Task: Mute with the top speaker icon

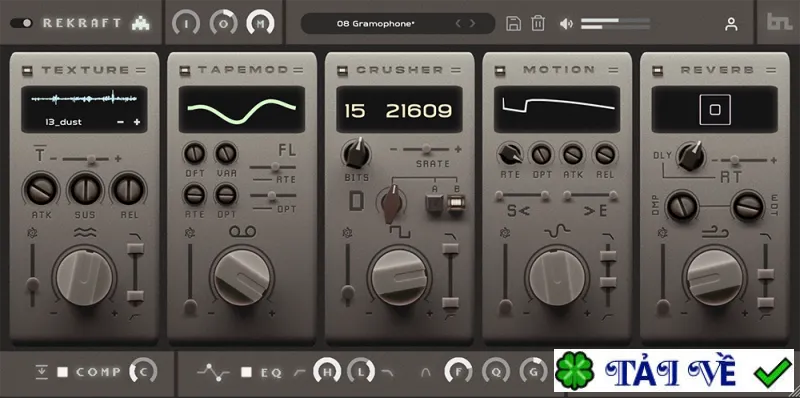Action: click(x=566, y=23)
